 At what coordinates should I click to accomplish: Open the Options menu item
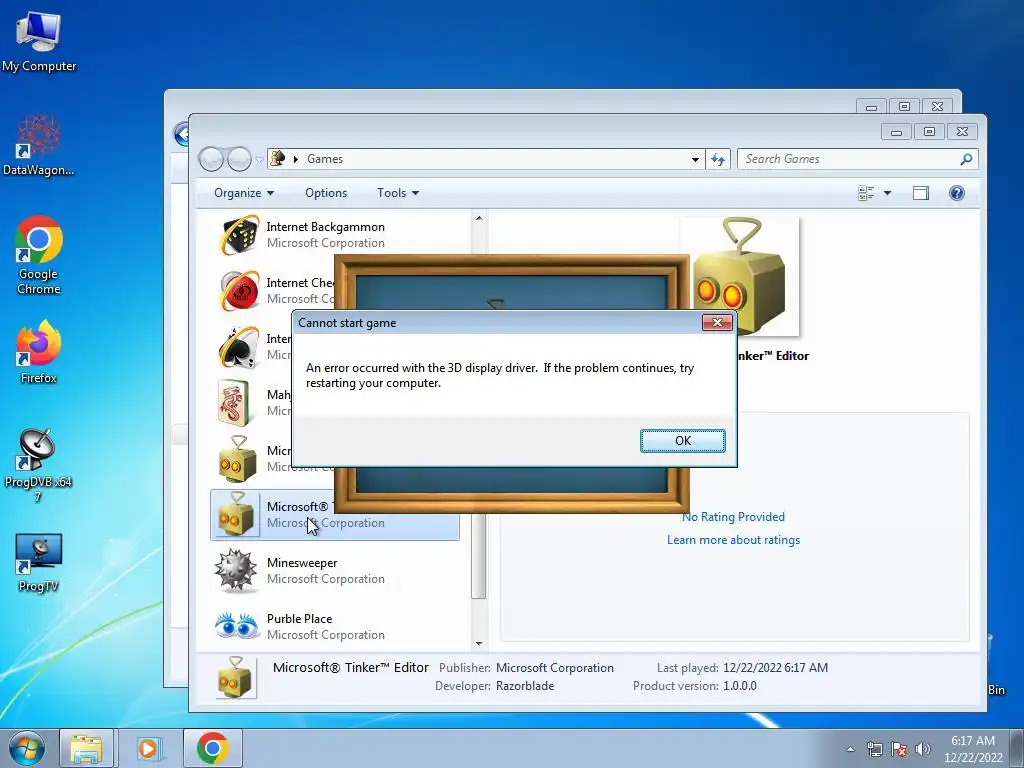326,193
